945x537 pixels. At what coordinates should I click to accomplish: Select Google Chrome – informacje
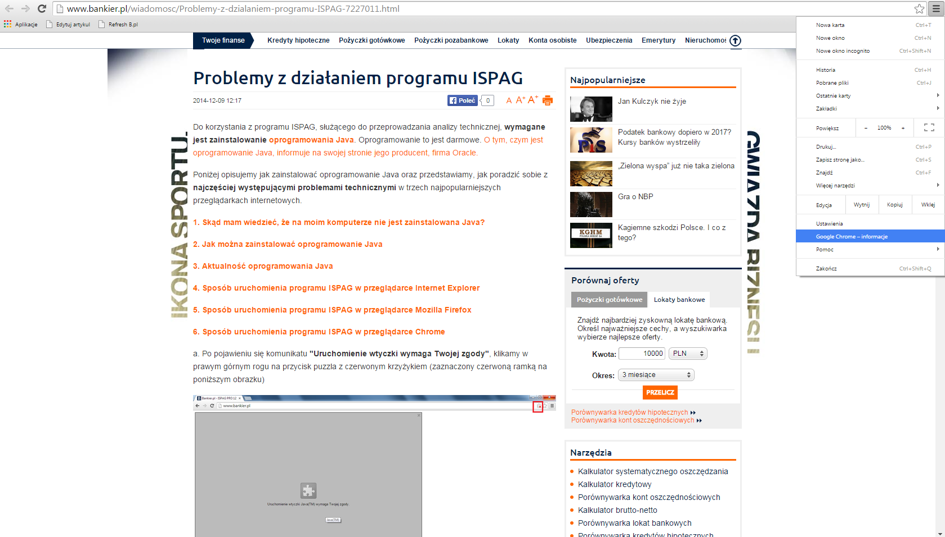pos(870,237)
